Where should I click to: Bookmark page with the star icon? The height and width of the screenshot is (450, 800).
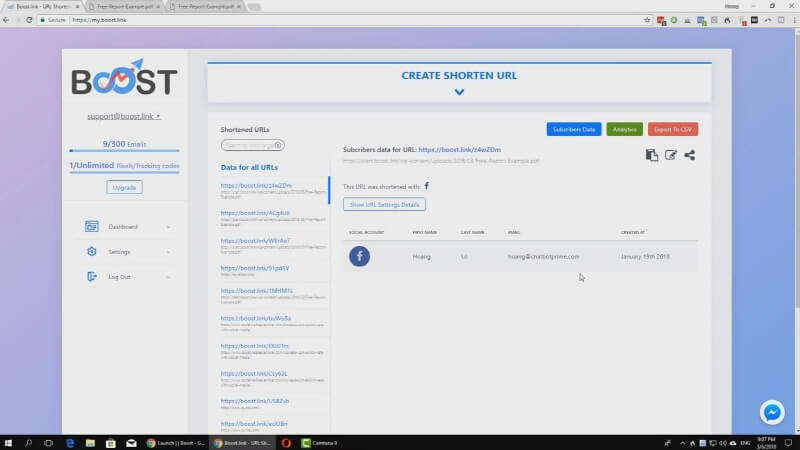coord(647,20)
